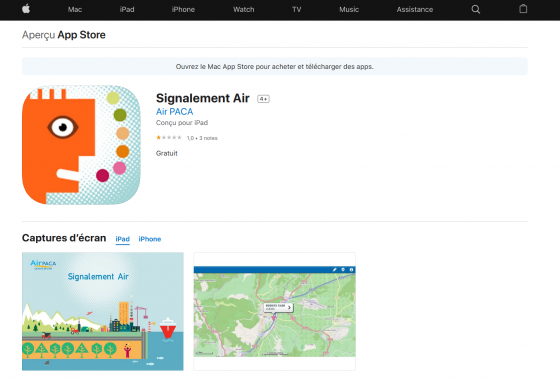The height and width of the screenshot is (380, 560).
Task: Click the Signalement Air app icon
Action: 81,145
